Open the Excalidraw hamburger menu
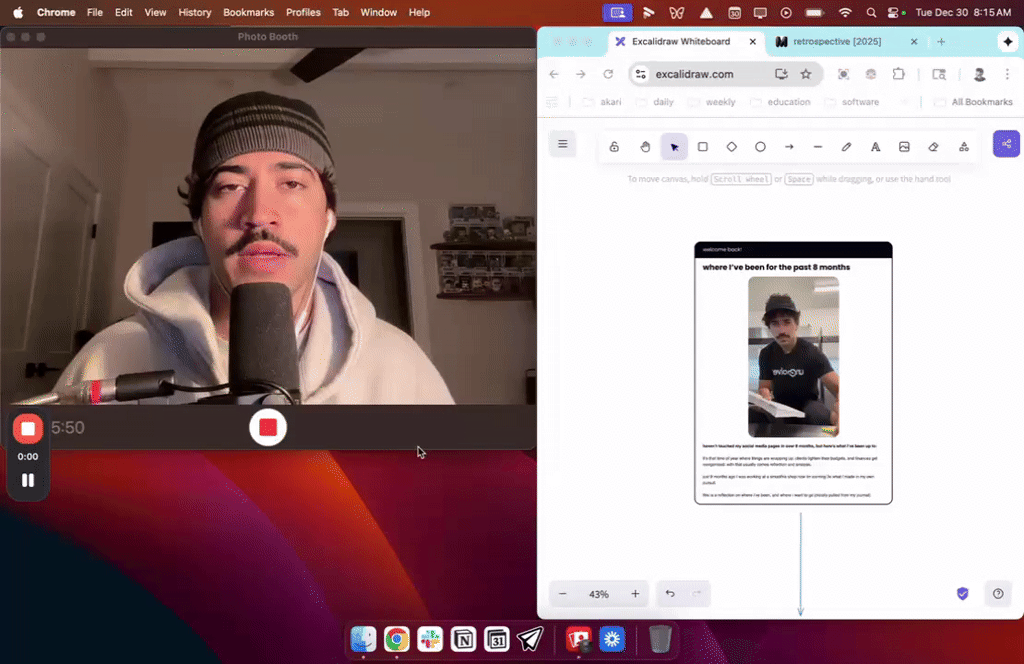 point(562,144)
